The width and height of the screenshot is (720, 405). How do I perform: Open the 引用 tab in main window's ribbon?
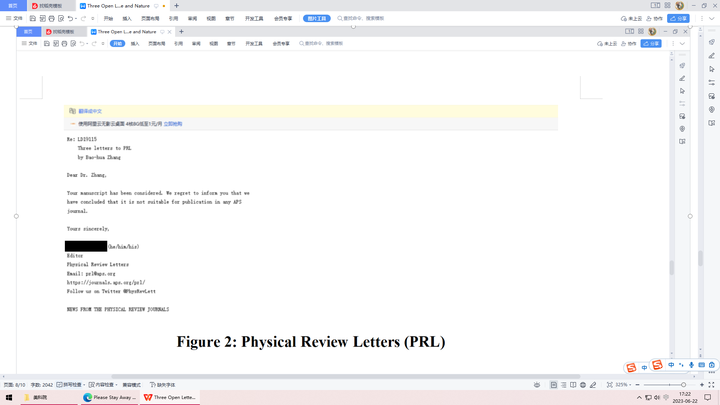(173, 19)
